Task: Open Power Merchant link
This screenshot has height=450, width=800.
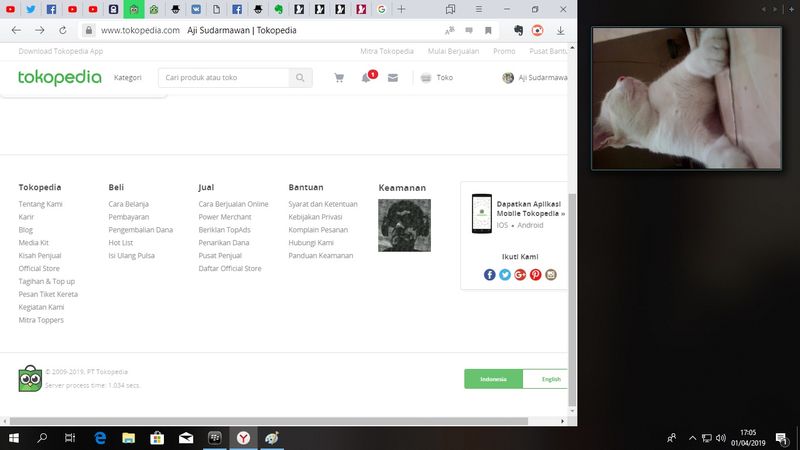Action: (225, 217)
